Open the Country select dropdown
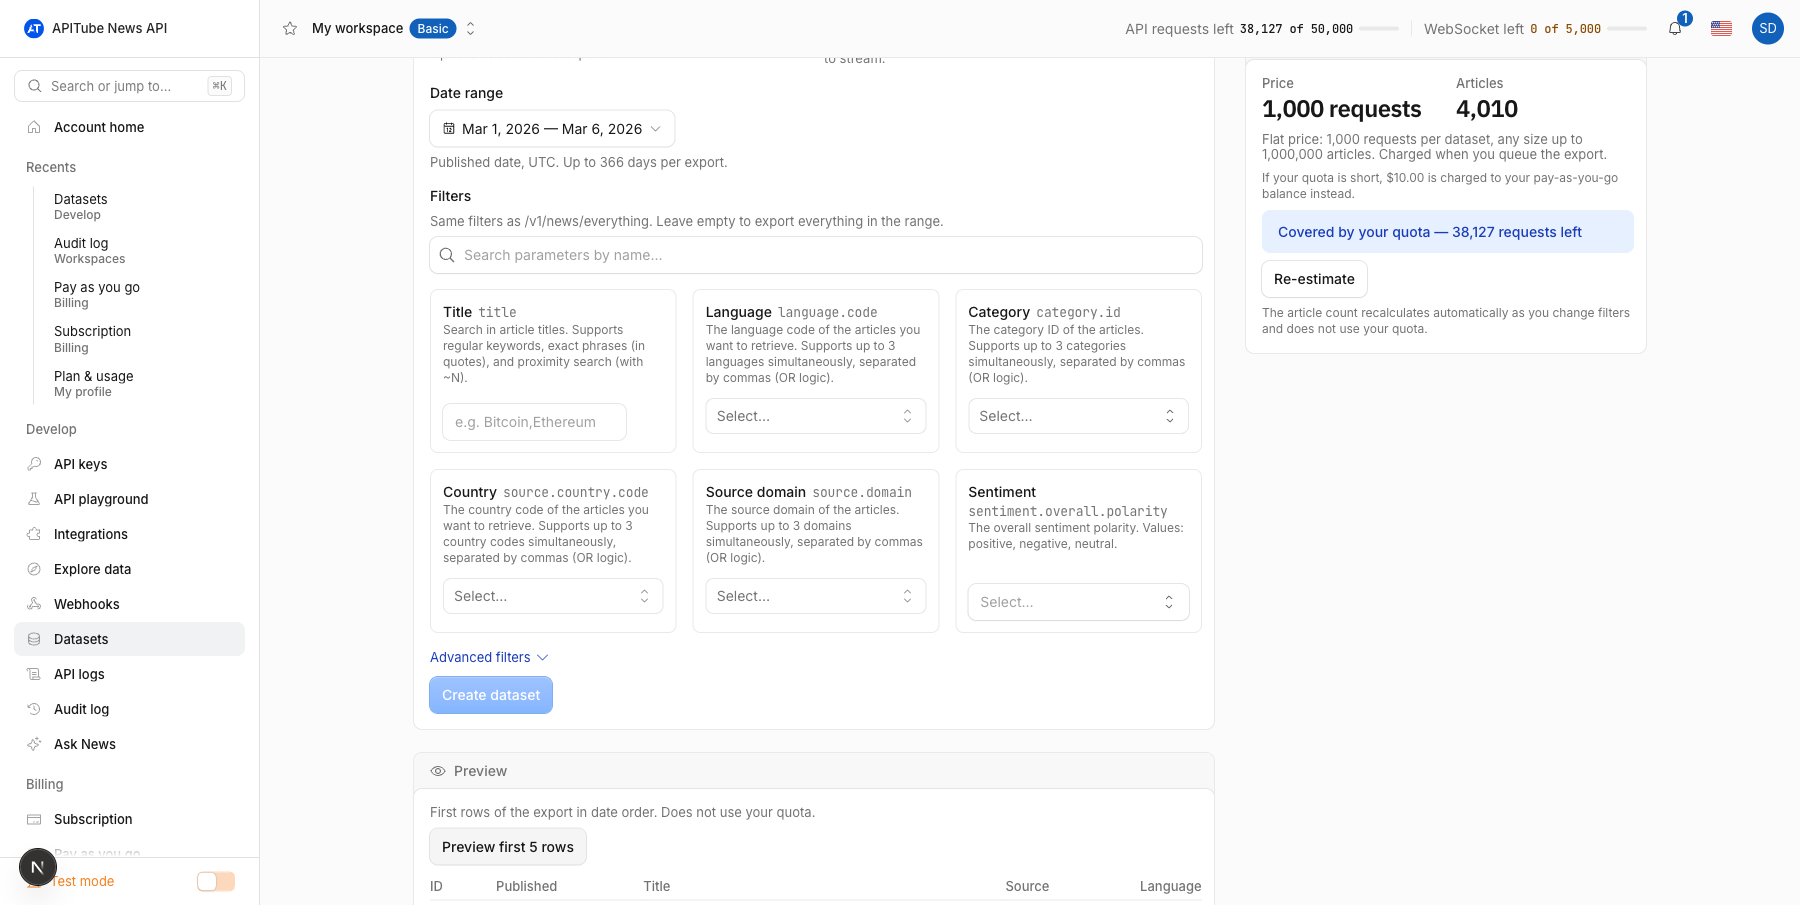Image resolution: width=1800 pixels, height=905 pixels. coord(552,596)
